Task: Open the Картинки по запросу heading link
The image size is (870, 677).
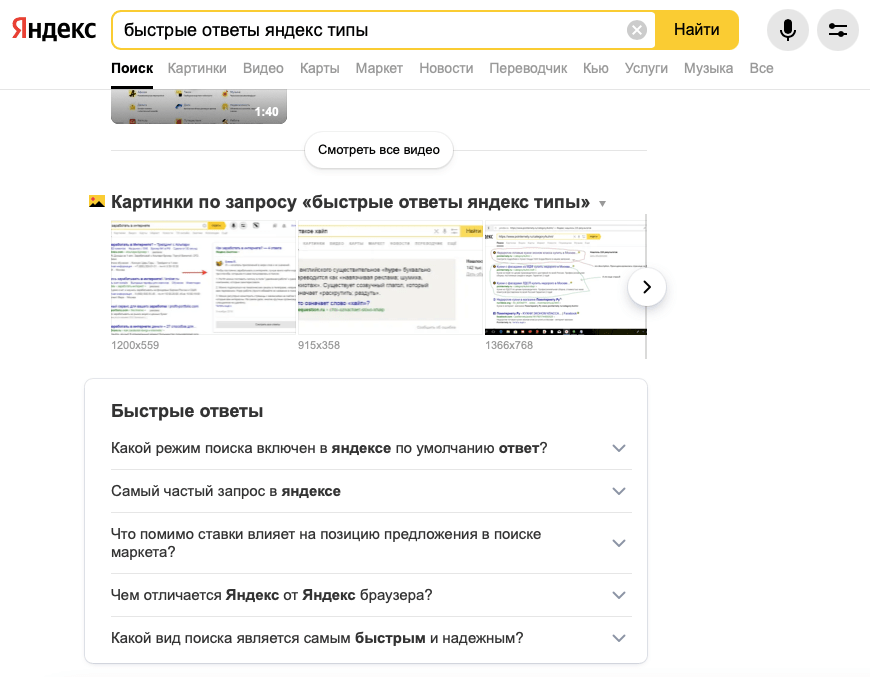Action: (x=350, y=202)
